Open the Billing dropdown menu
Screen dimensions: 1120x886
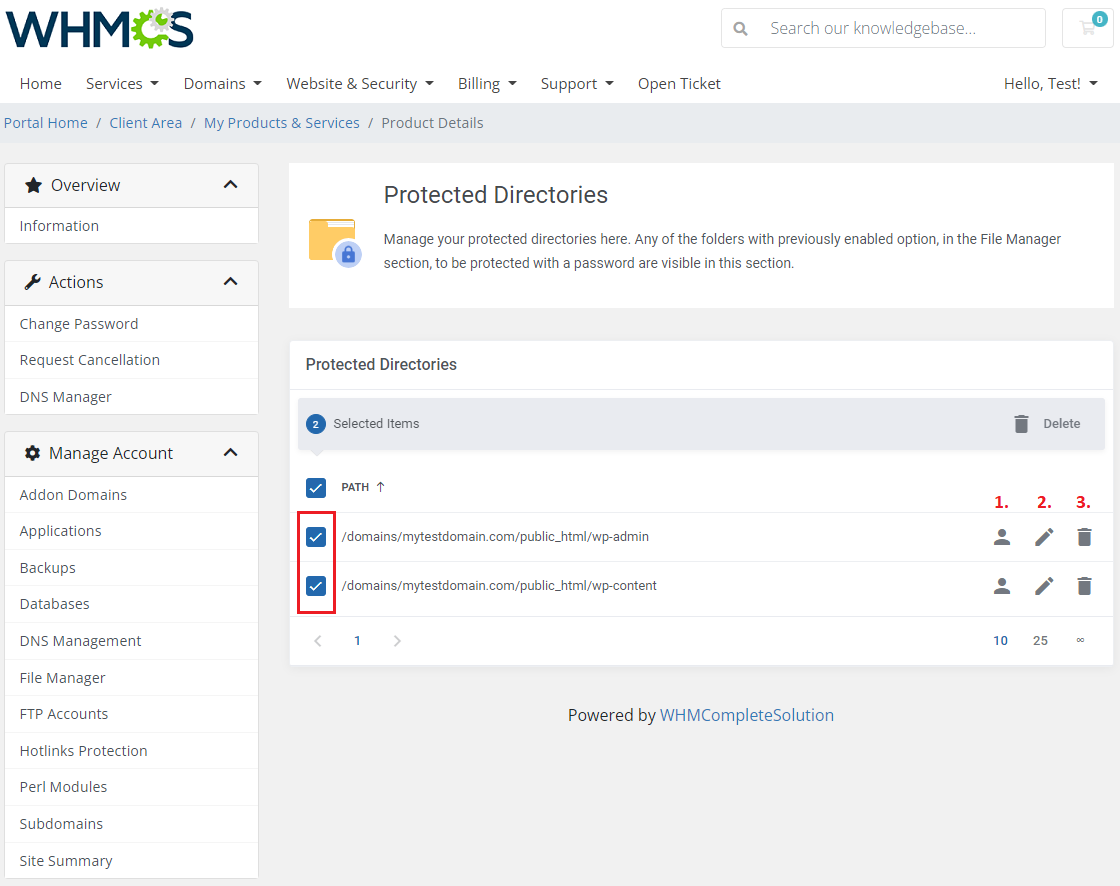pyautogui.click(x=487, y=84)
